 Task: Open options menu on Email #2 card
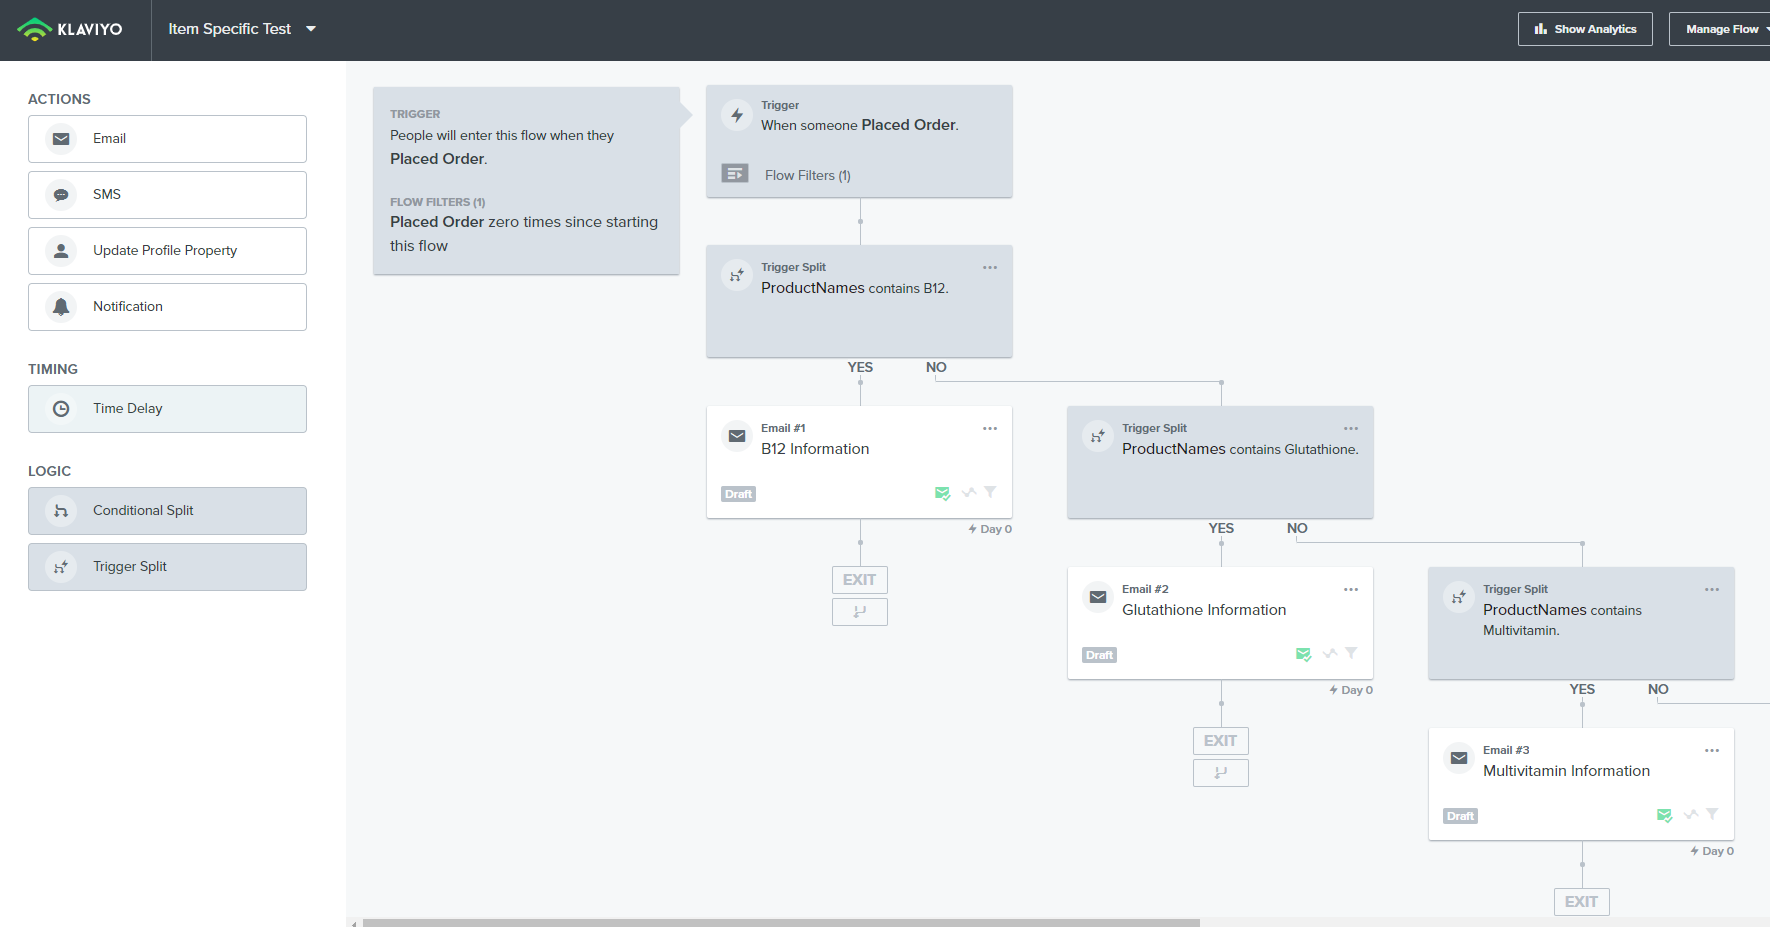click(1351, 589)
